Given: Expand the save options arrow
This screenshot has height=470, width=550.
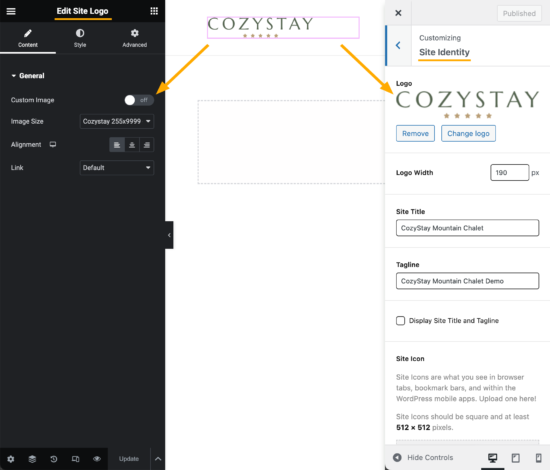Looking at the screenshot, I should [x=158, y=459].
